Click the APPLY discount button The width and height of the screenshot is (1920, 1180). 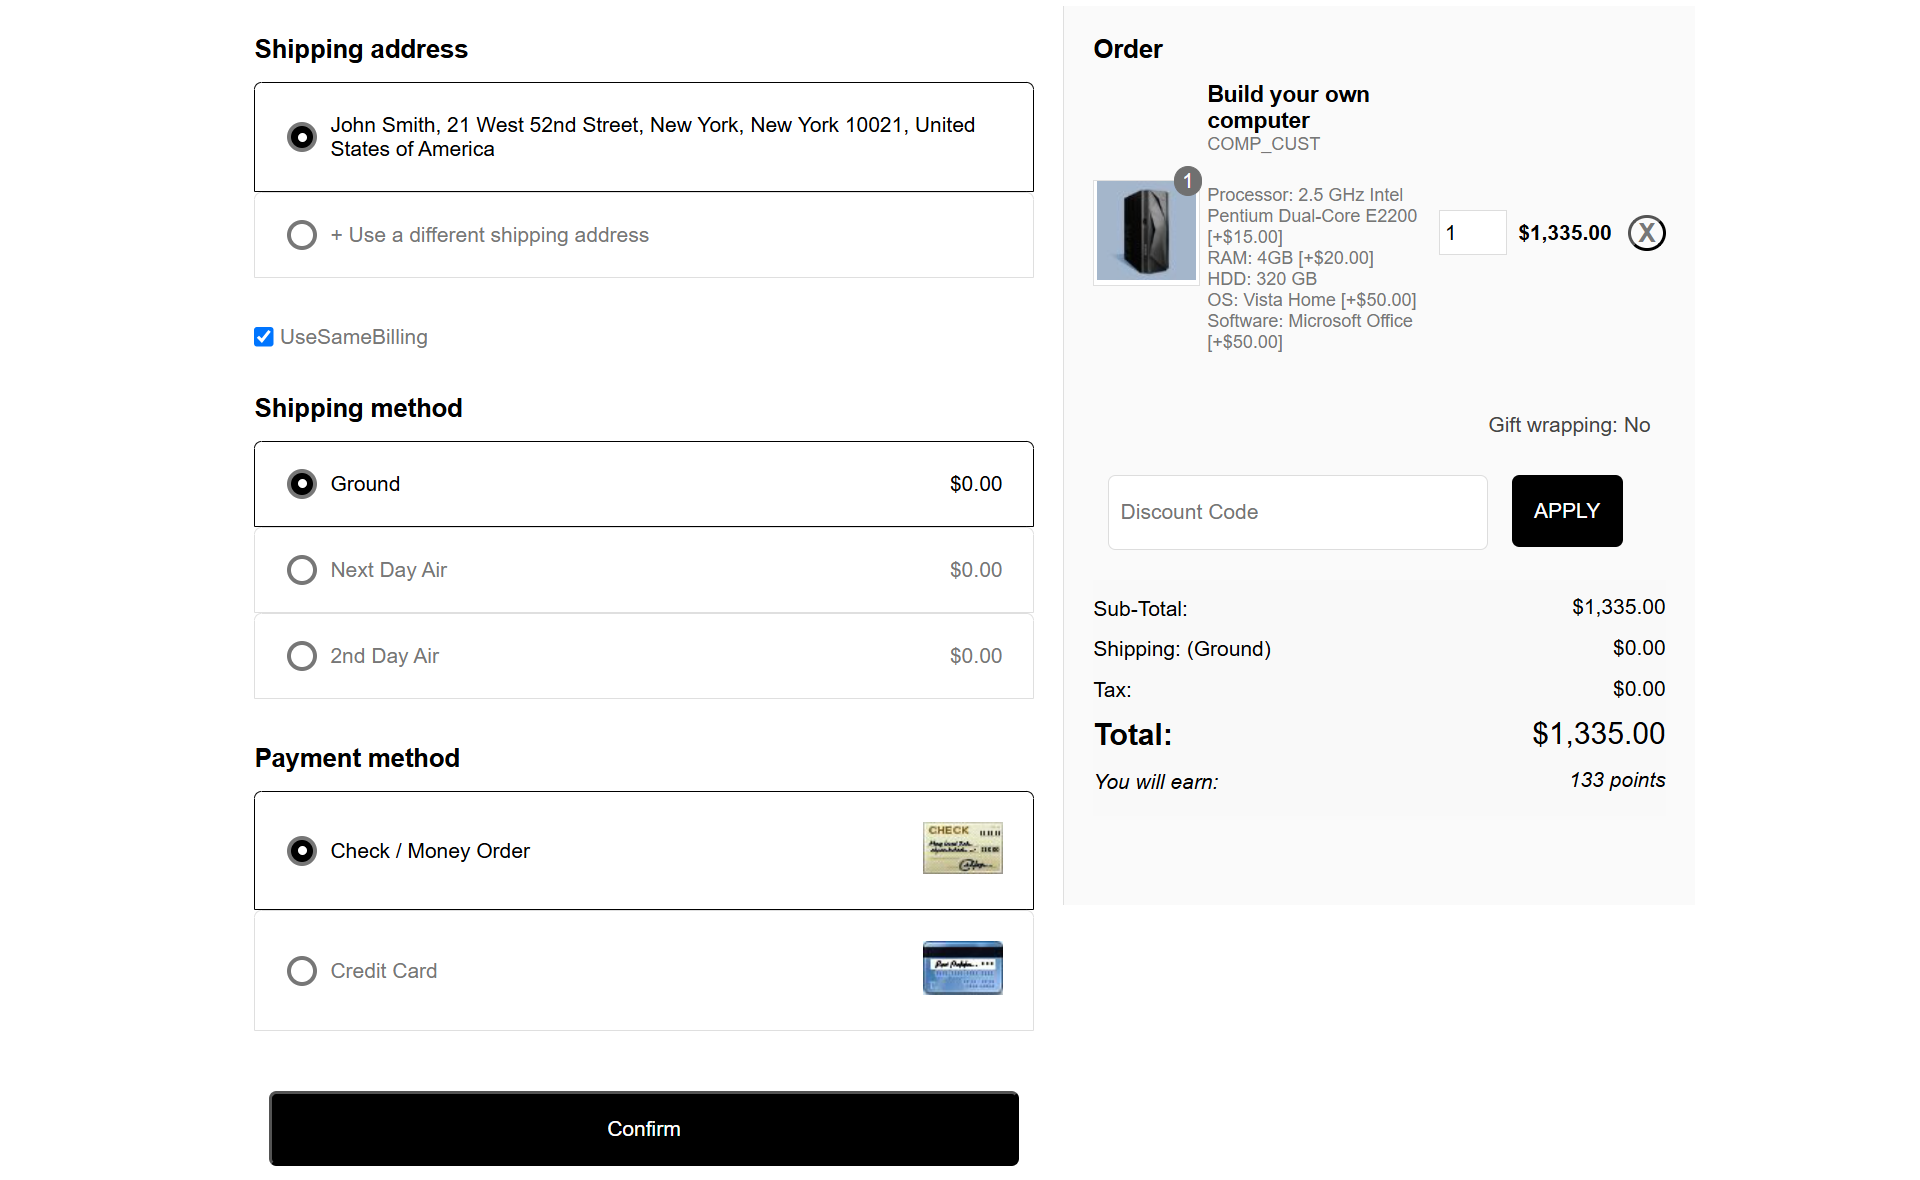tap(1566, 511)
